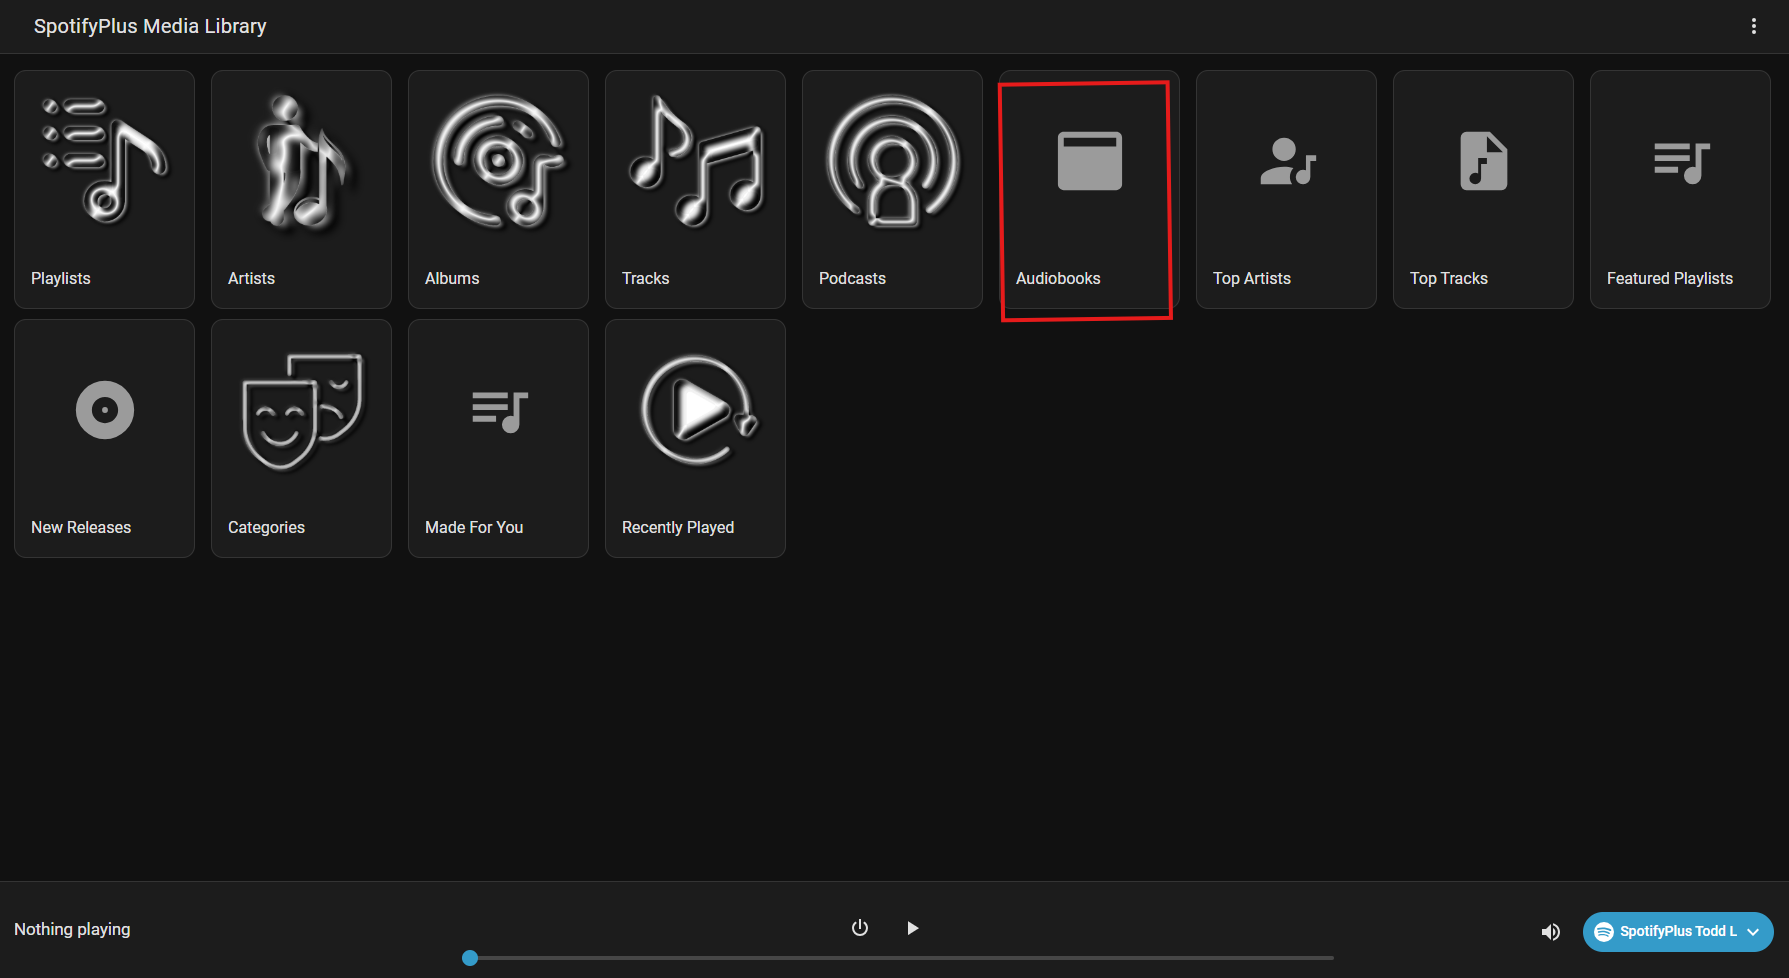Open the Artists figure icon card
Screen dimensions: 1789x978
tap(301, 189)
